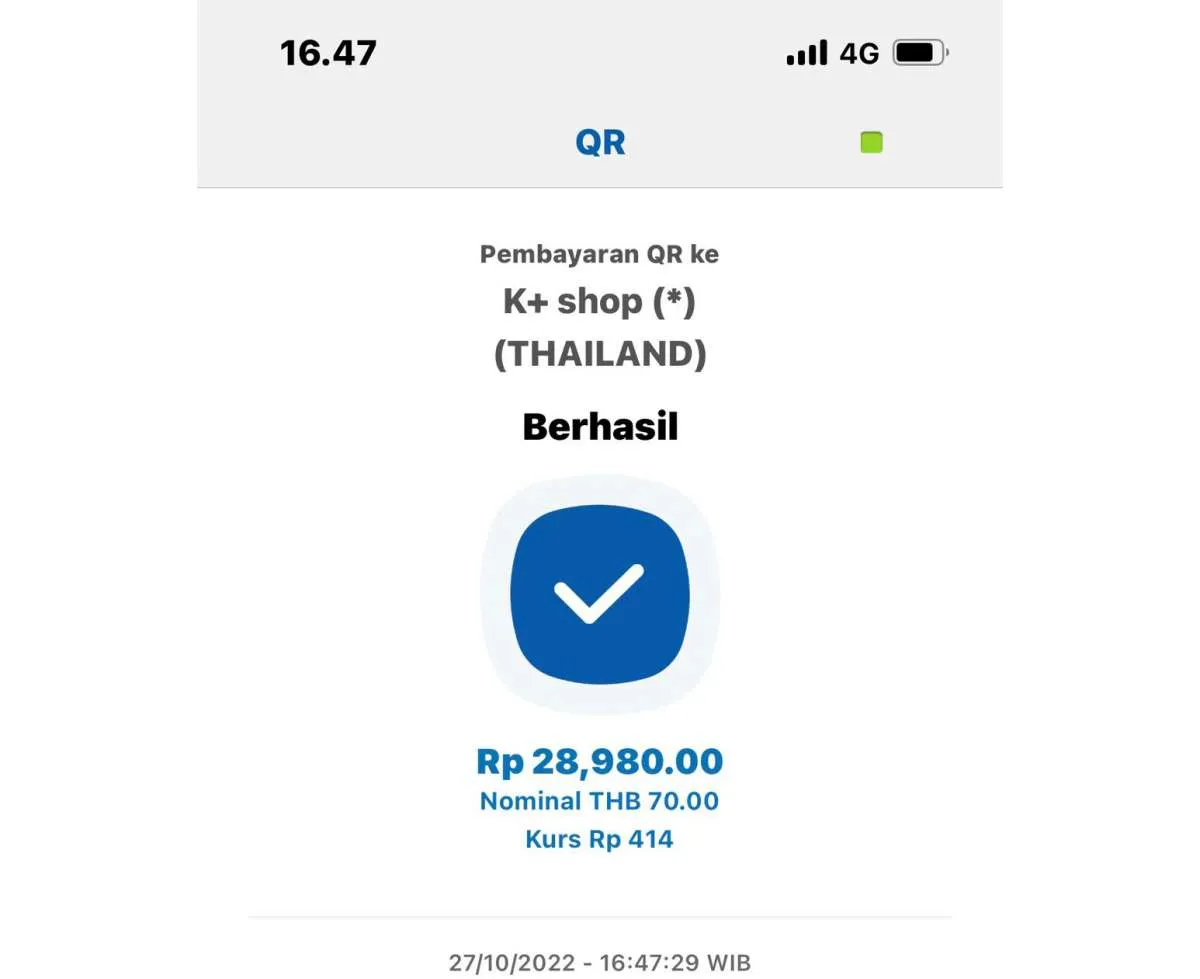Tap the blue checkmark success icon

coord(600,594)
